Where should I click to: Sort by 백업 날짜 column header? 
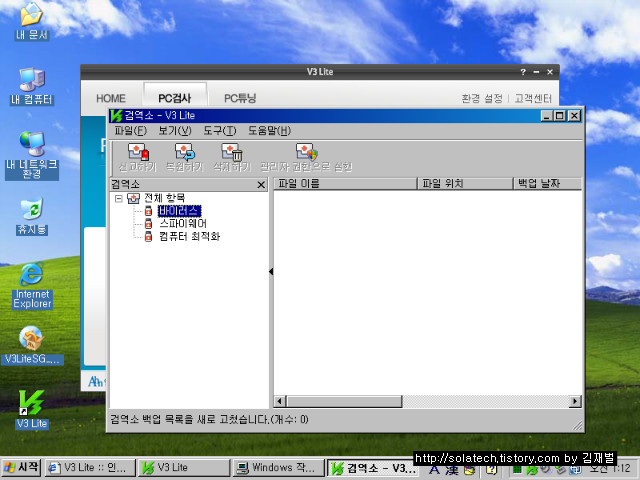(x=547, y=184)
